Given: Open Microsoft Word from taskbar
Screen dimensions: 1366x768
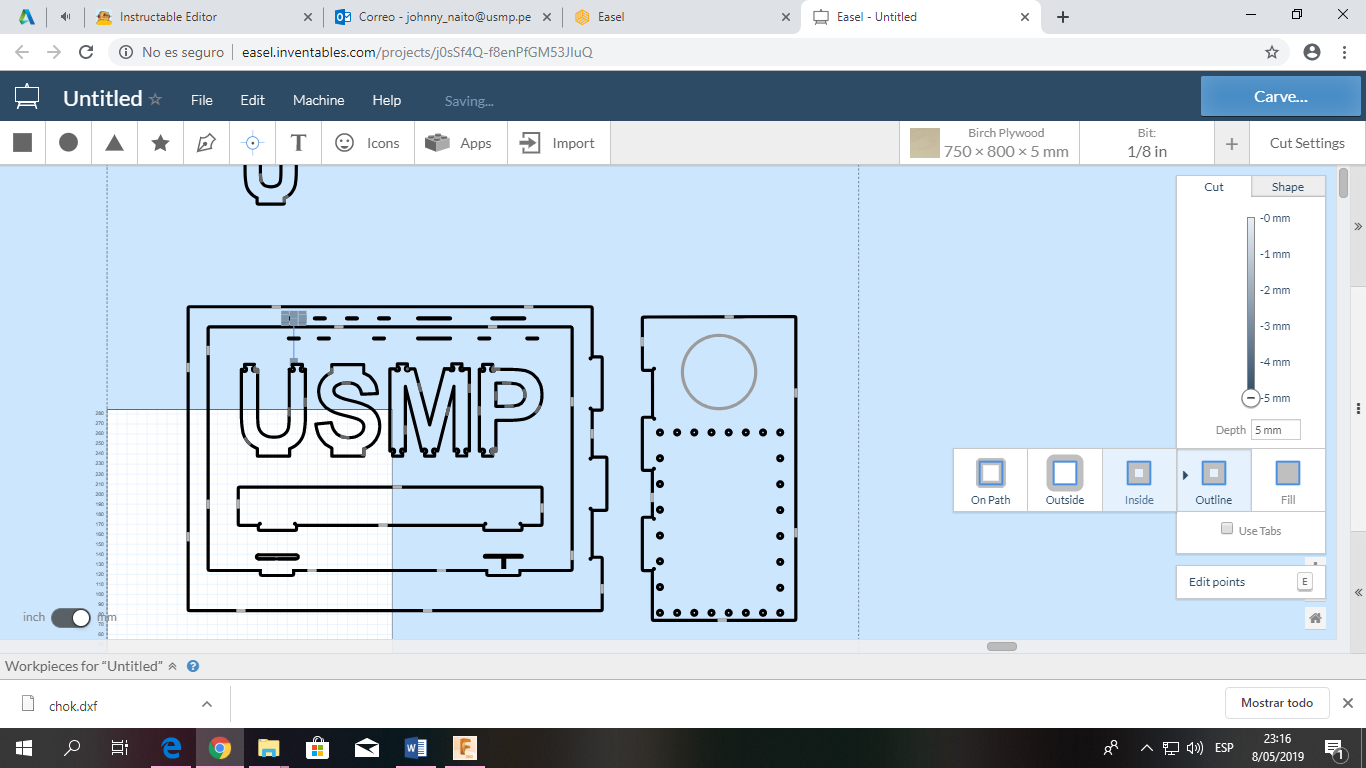Looking at the screenshot, I should click(416, 747).
